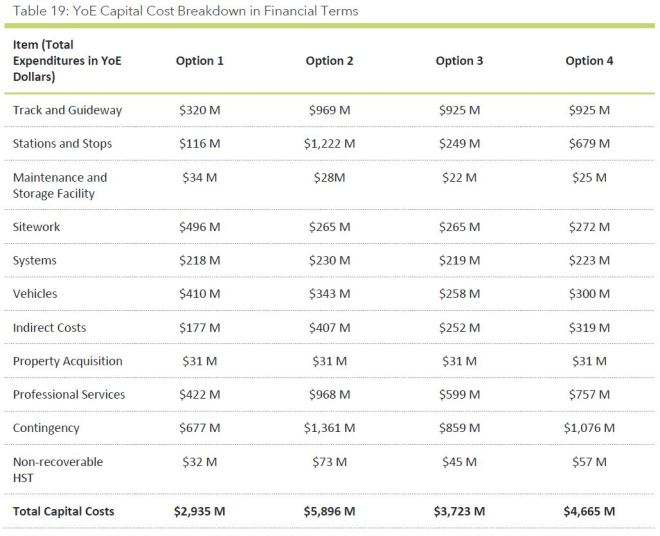Click the $1,222 M Stations and Stops cell
The image size is (660, 536).
(330, 144)
